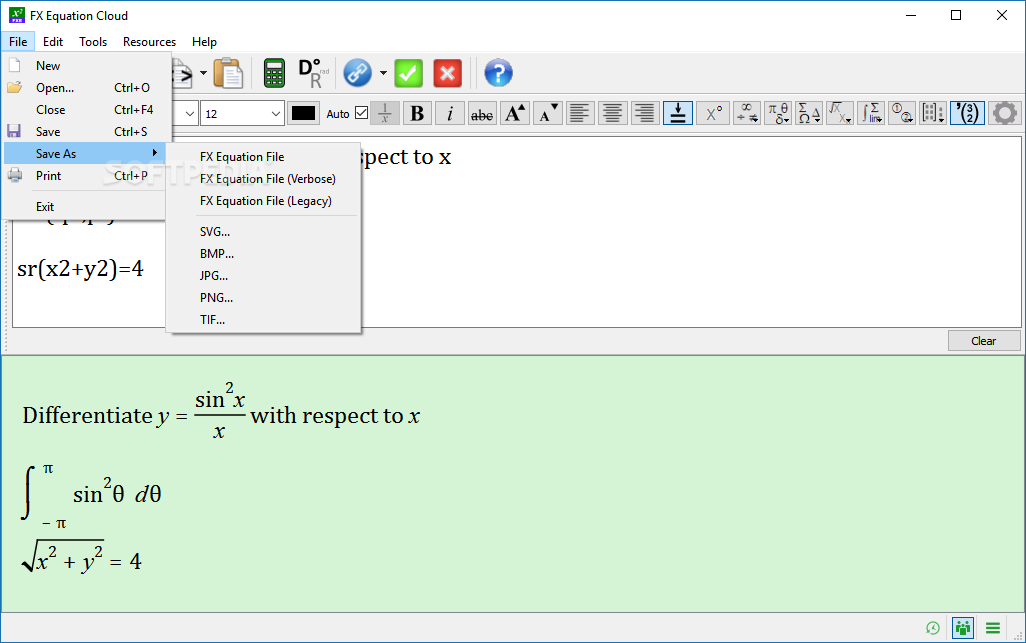Export equation as PNG...
1026x643 pixels.
point(263,298)
